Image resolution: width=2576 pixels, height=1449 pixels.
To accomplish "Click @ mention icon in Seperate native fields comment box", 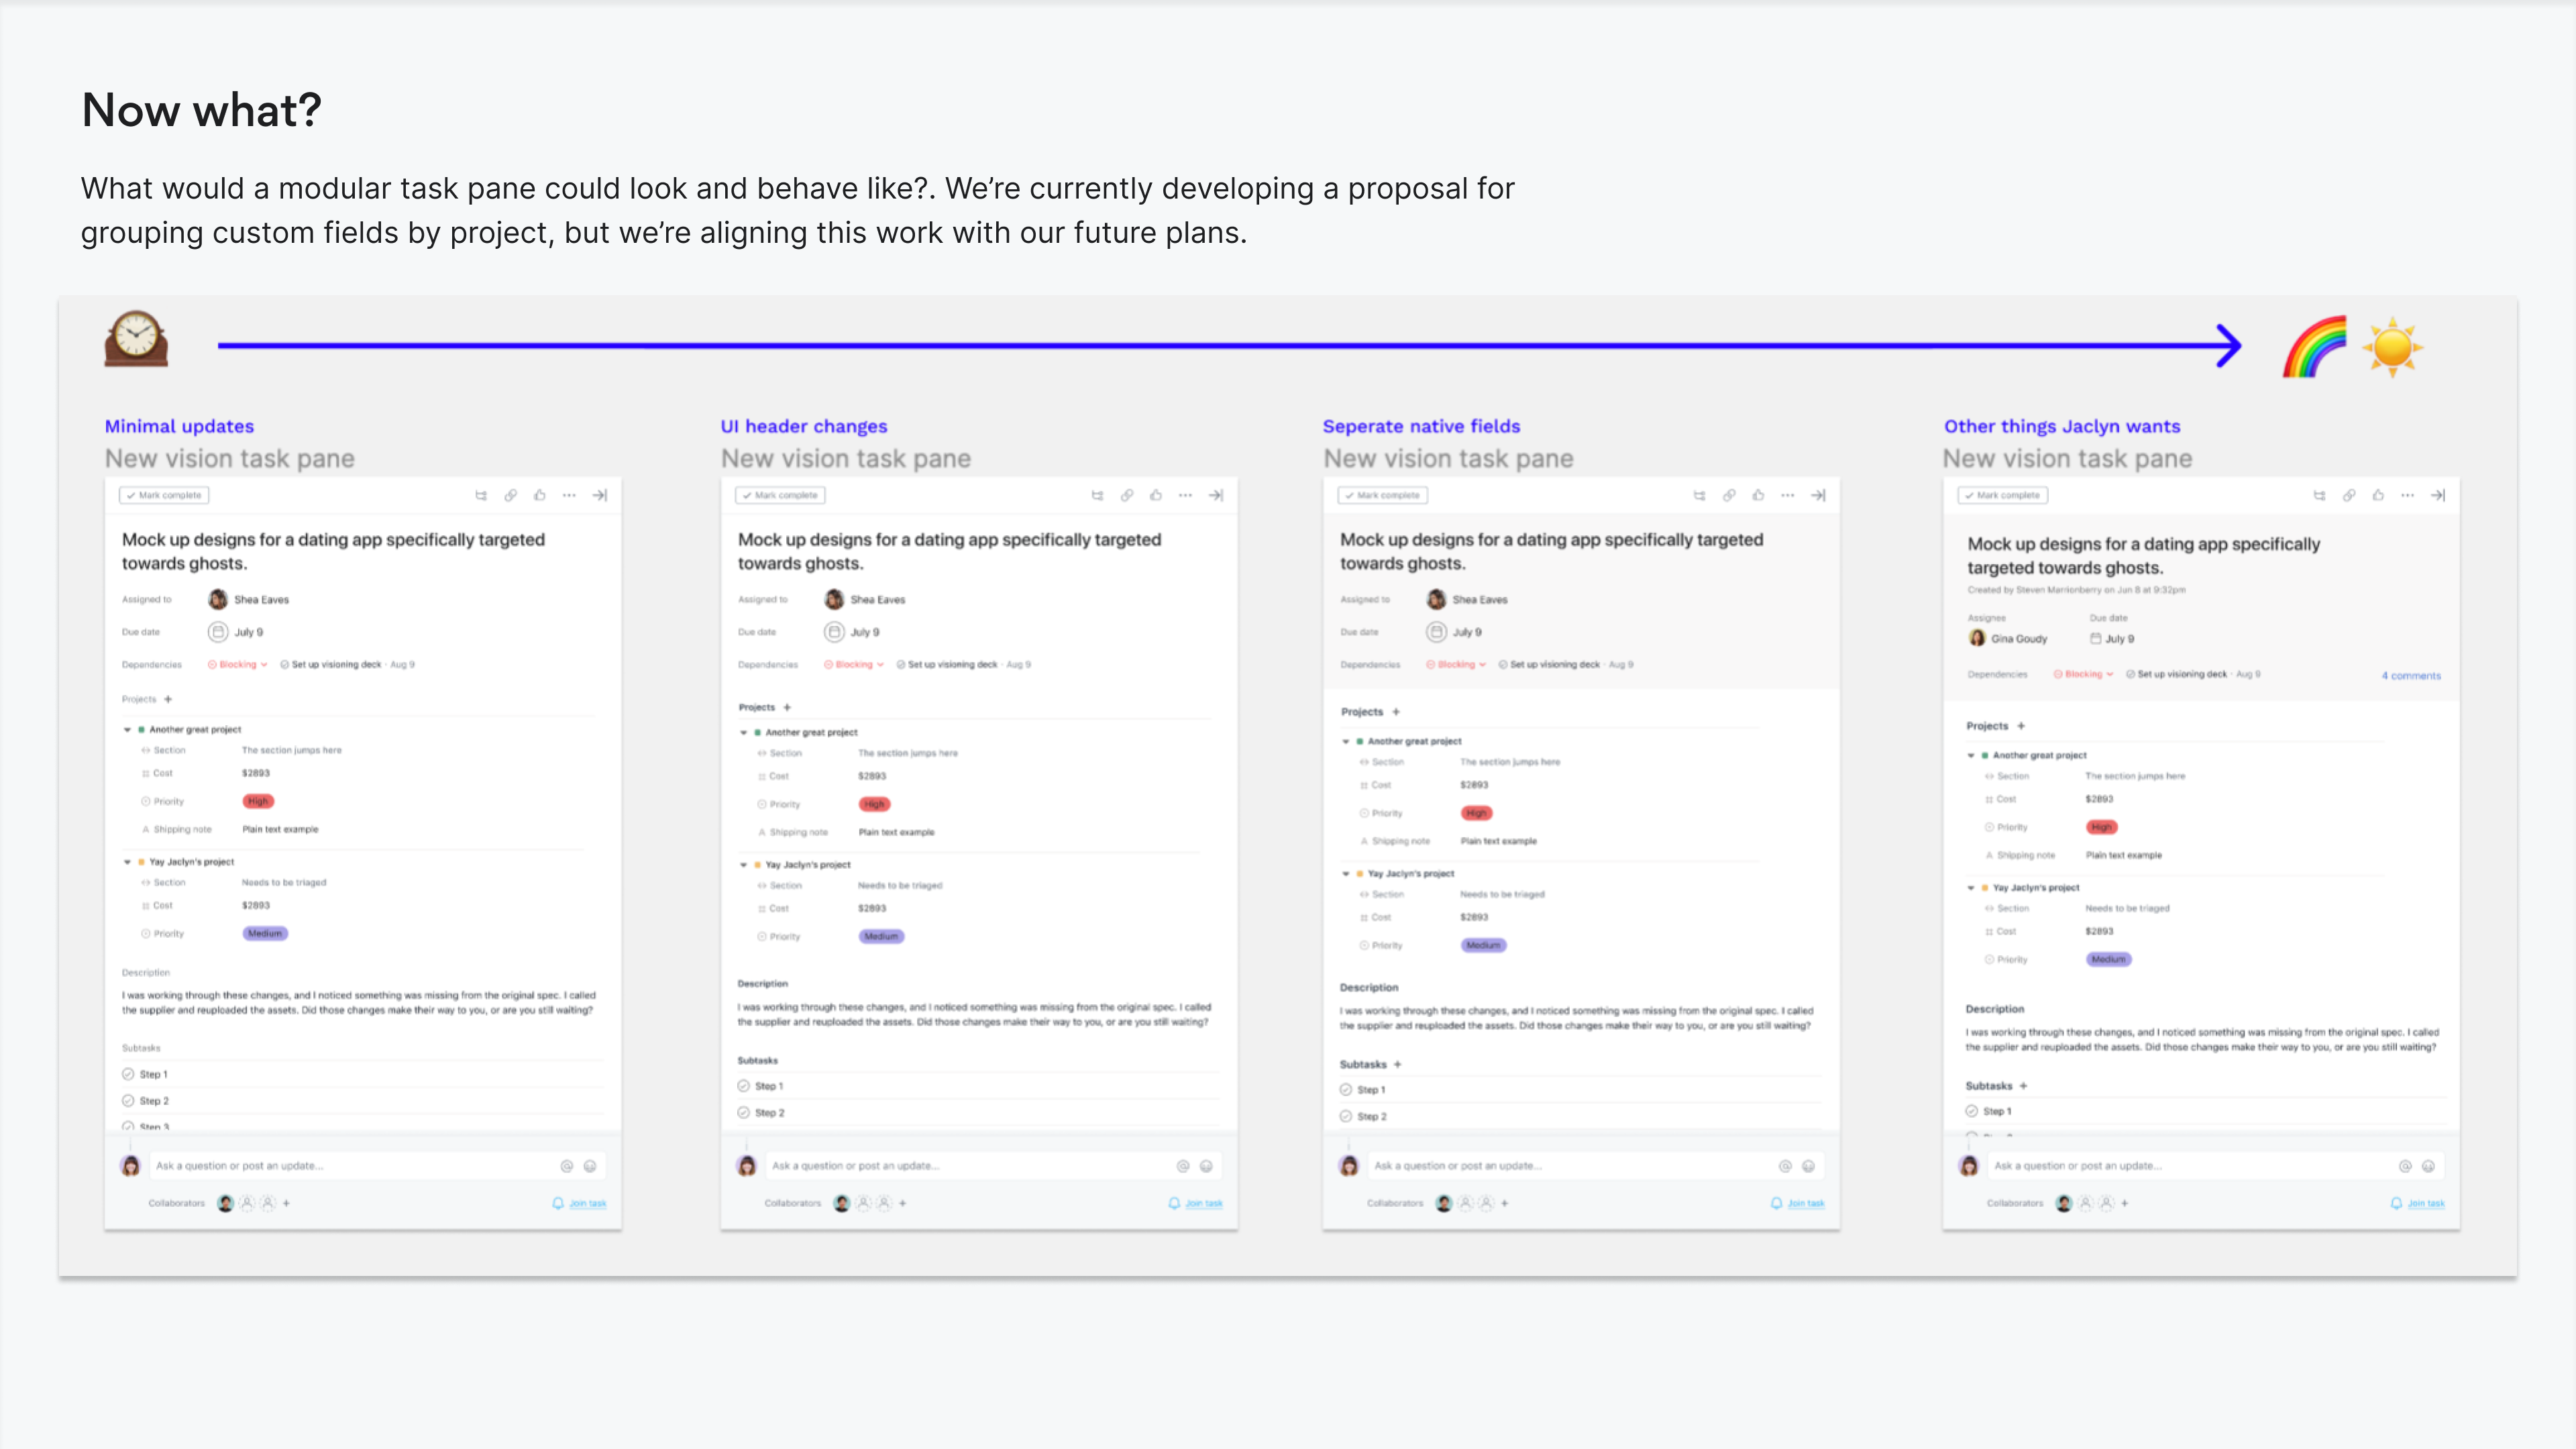I will point(1785,1166).
